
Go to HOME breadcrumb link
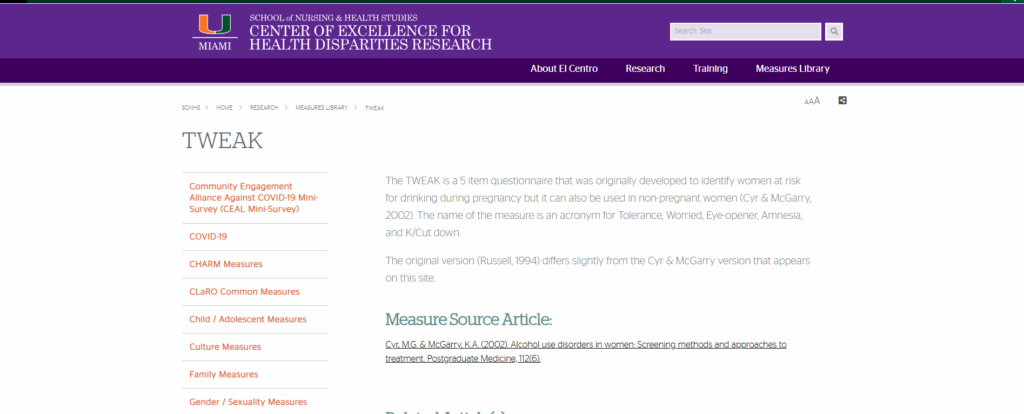[x=224, y=108]
